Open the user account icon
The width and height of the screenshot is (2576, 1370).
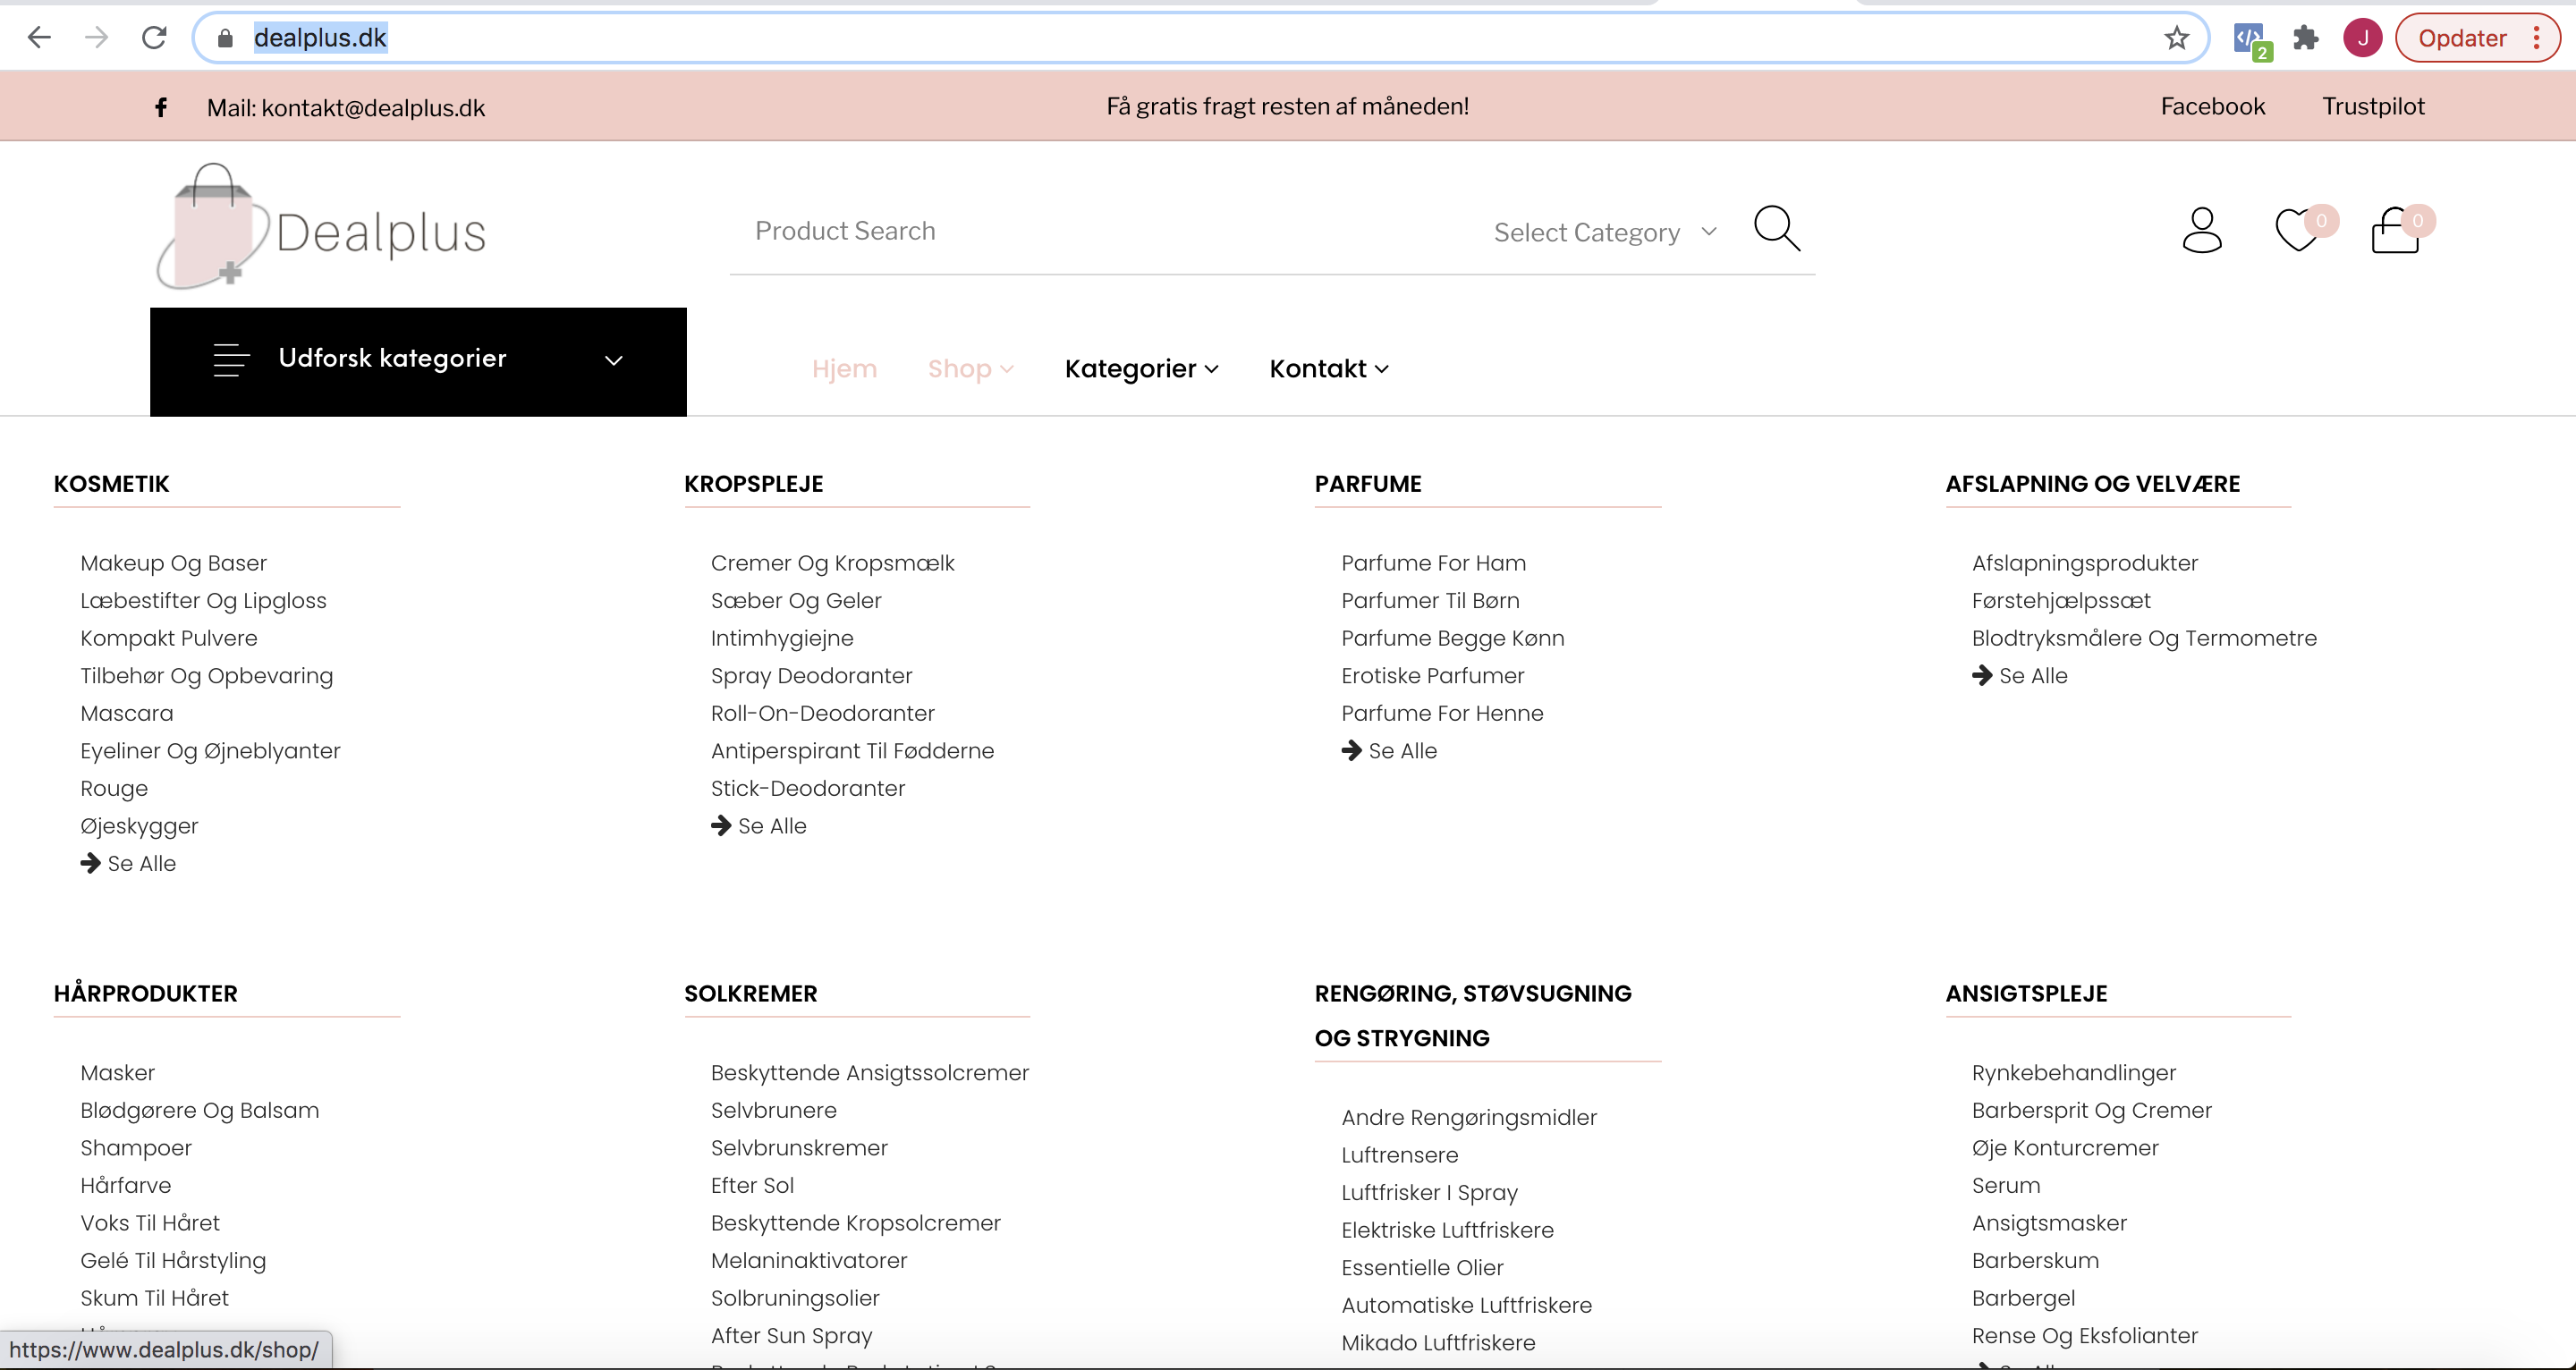pyautogui.click(x=2201, y=231)
